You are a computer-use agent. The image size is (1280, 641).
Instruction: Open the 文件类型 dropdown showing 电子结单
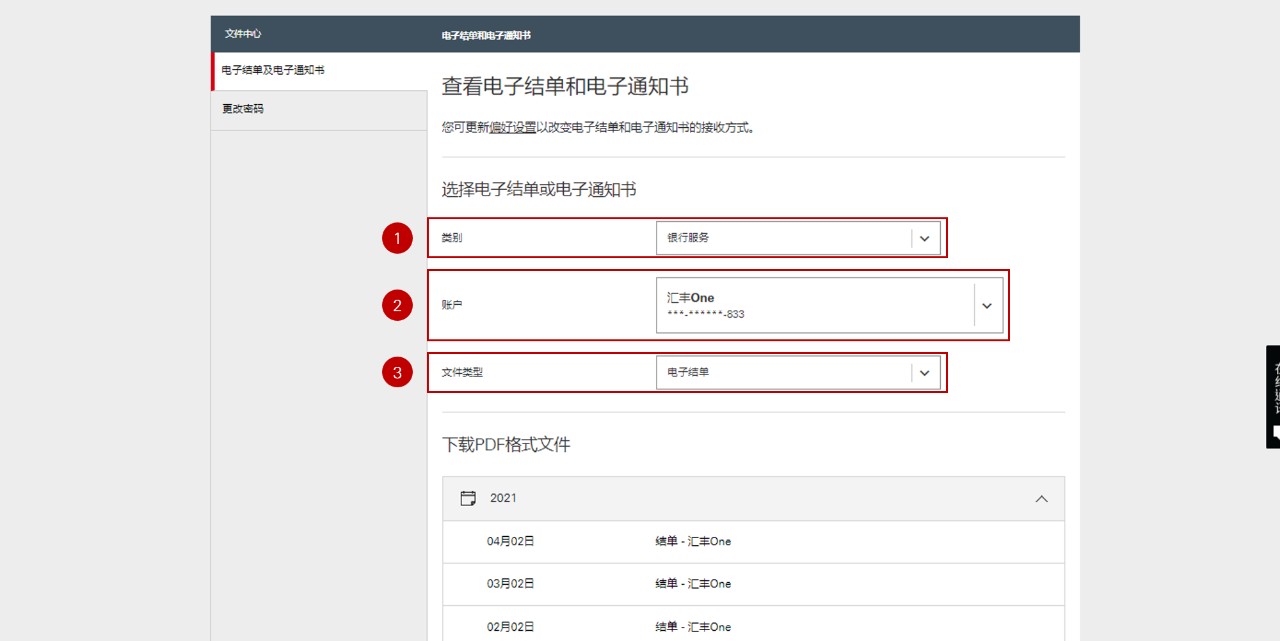pyautogui.click(x=798, y=372)
